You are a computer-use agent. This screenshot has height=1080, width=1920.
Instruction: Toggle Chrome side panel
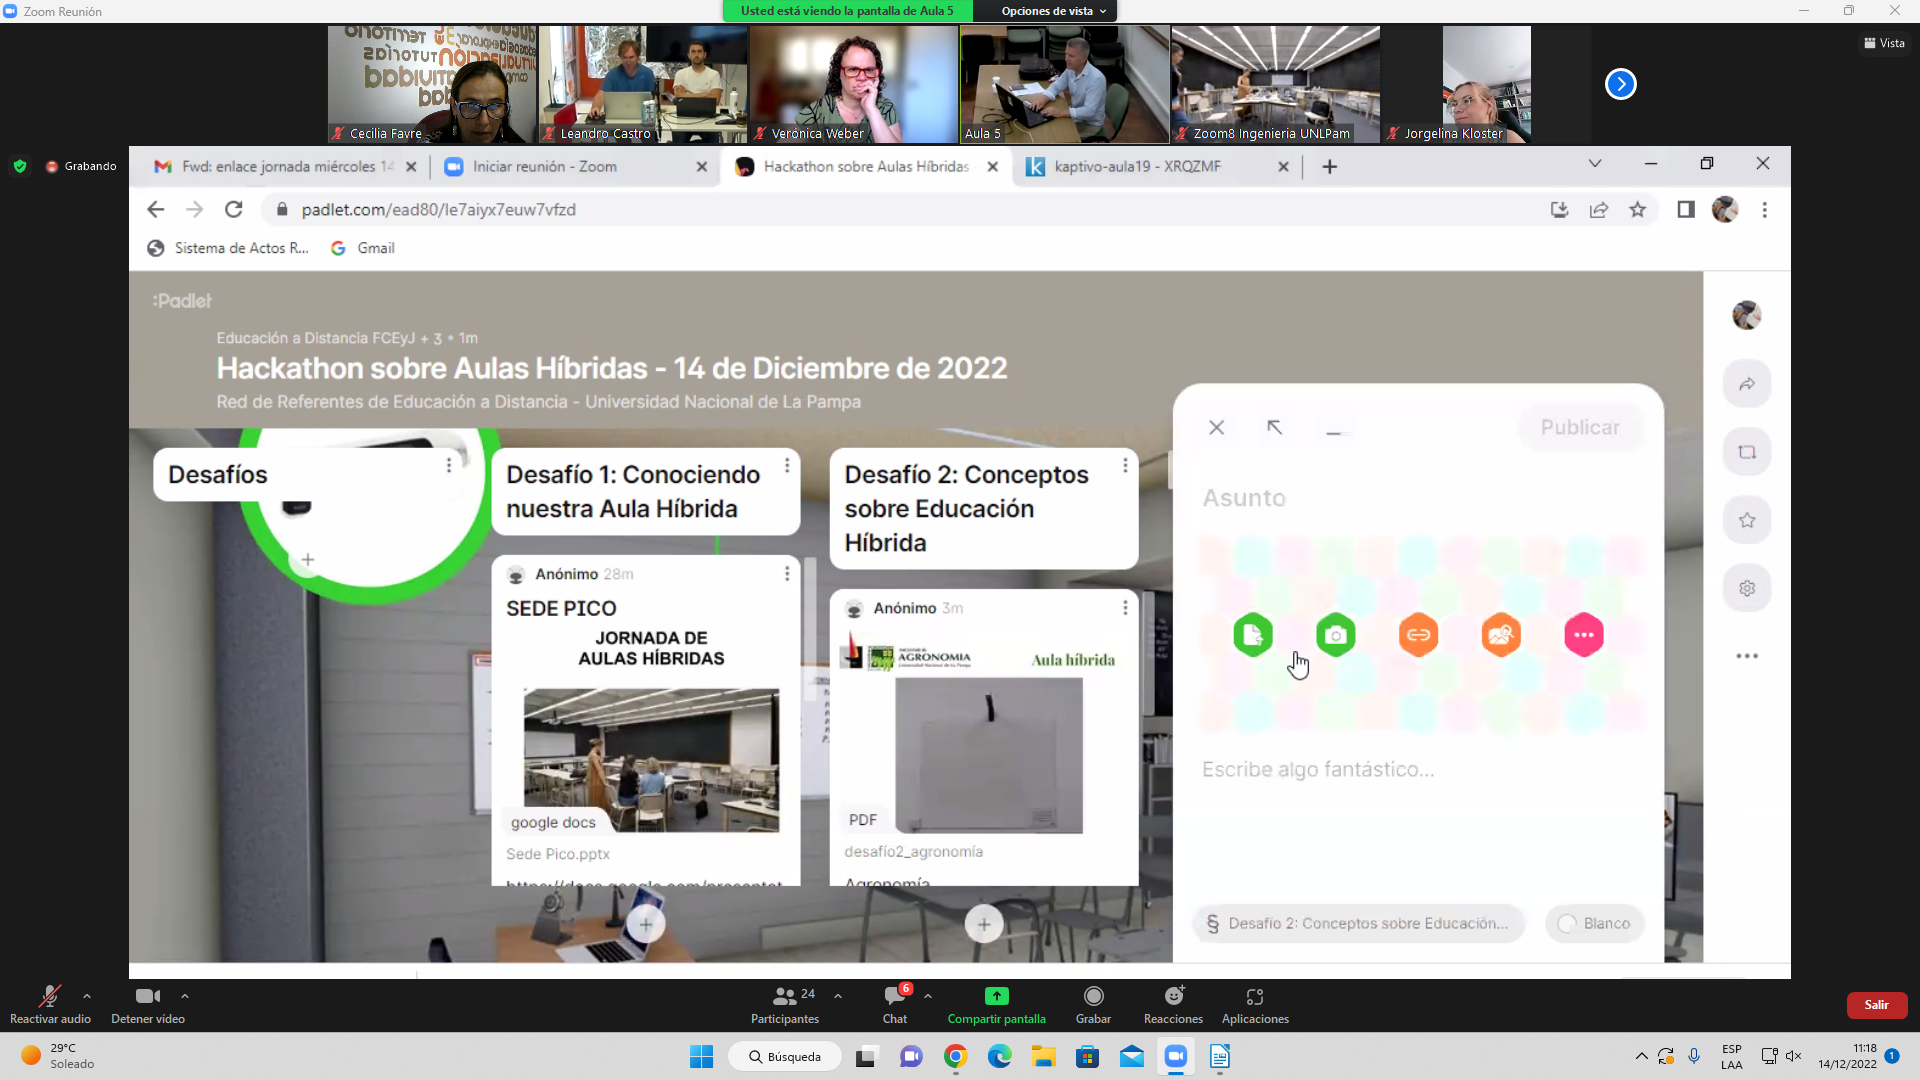click(1686, 209)
